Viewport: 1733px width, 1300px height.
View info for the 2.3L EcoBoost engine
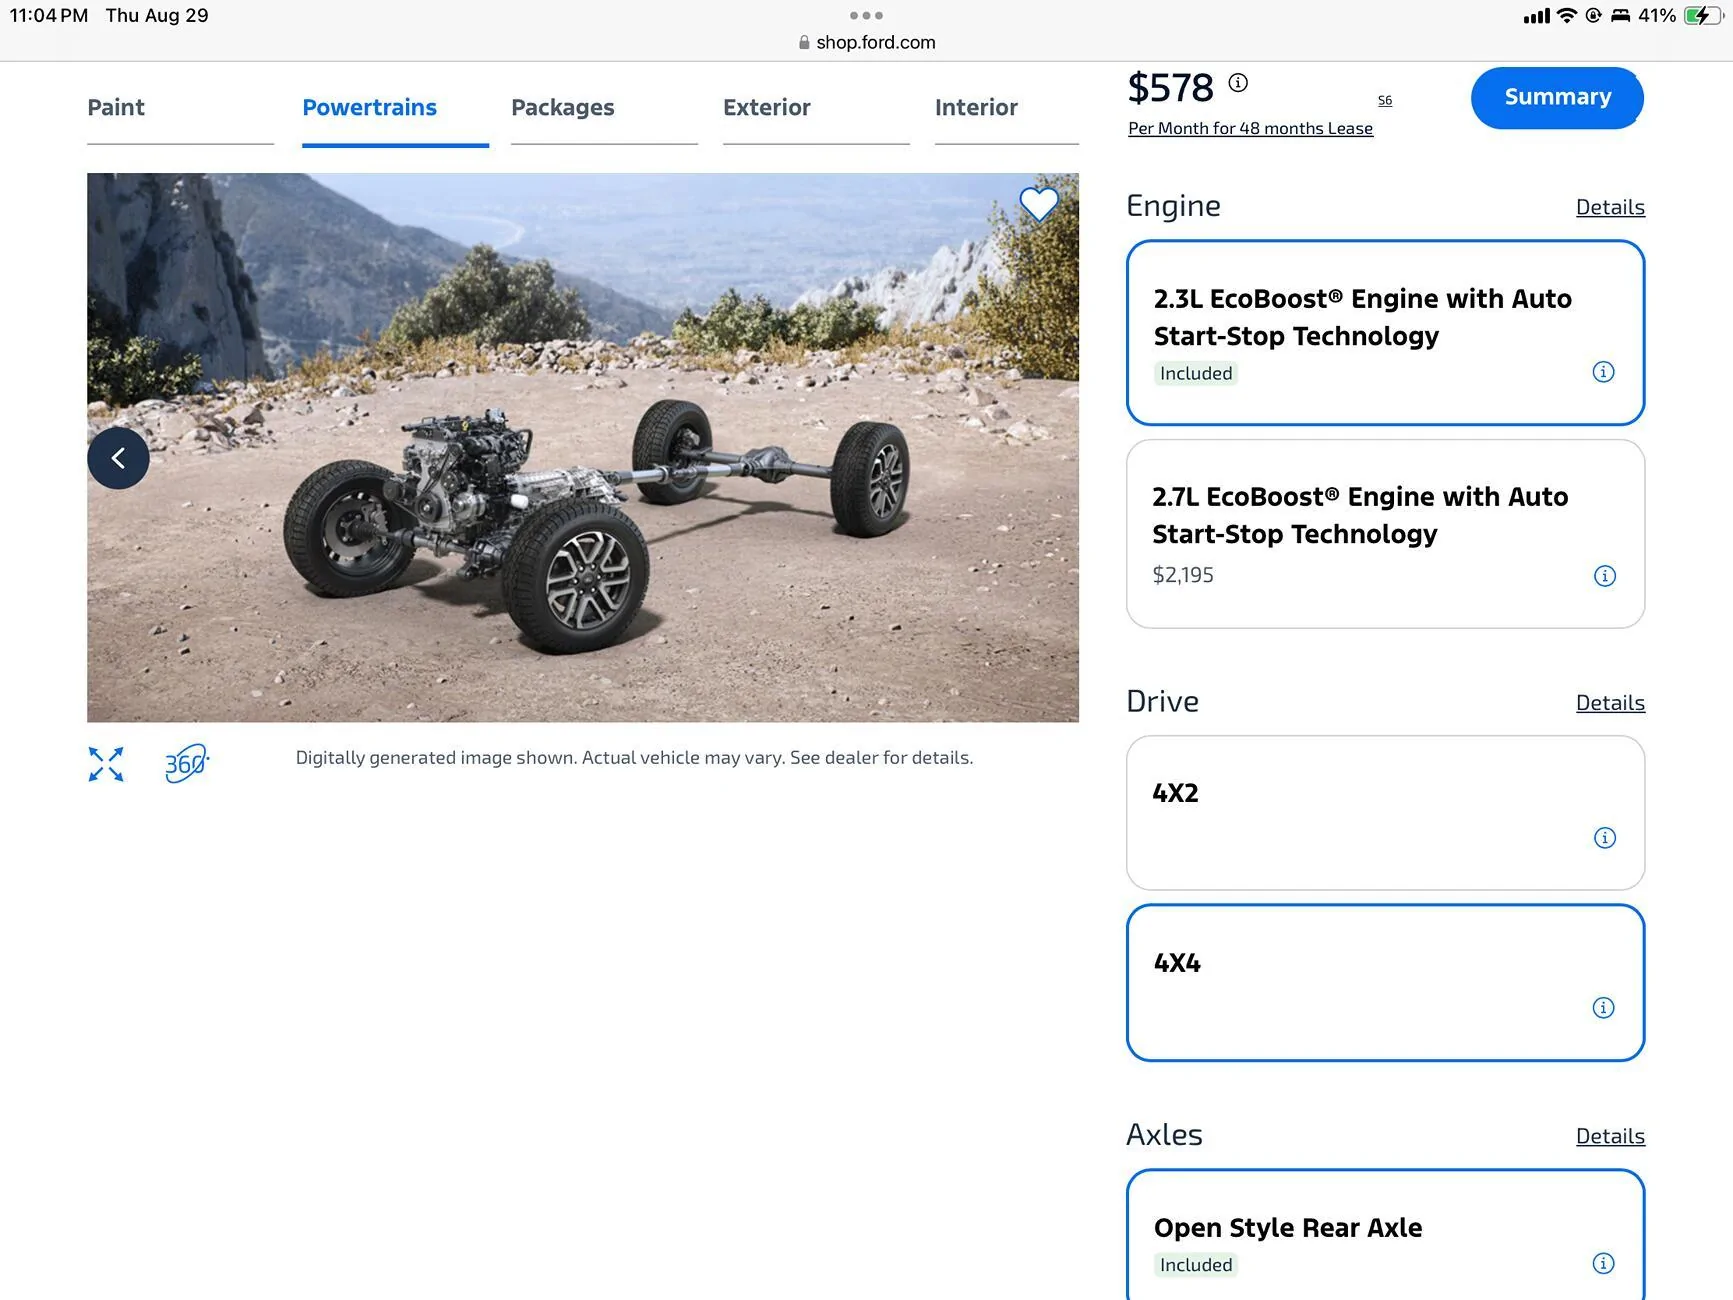1603,371
